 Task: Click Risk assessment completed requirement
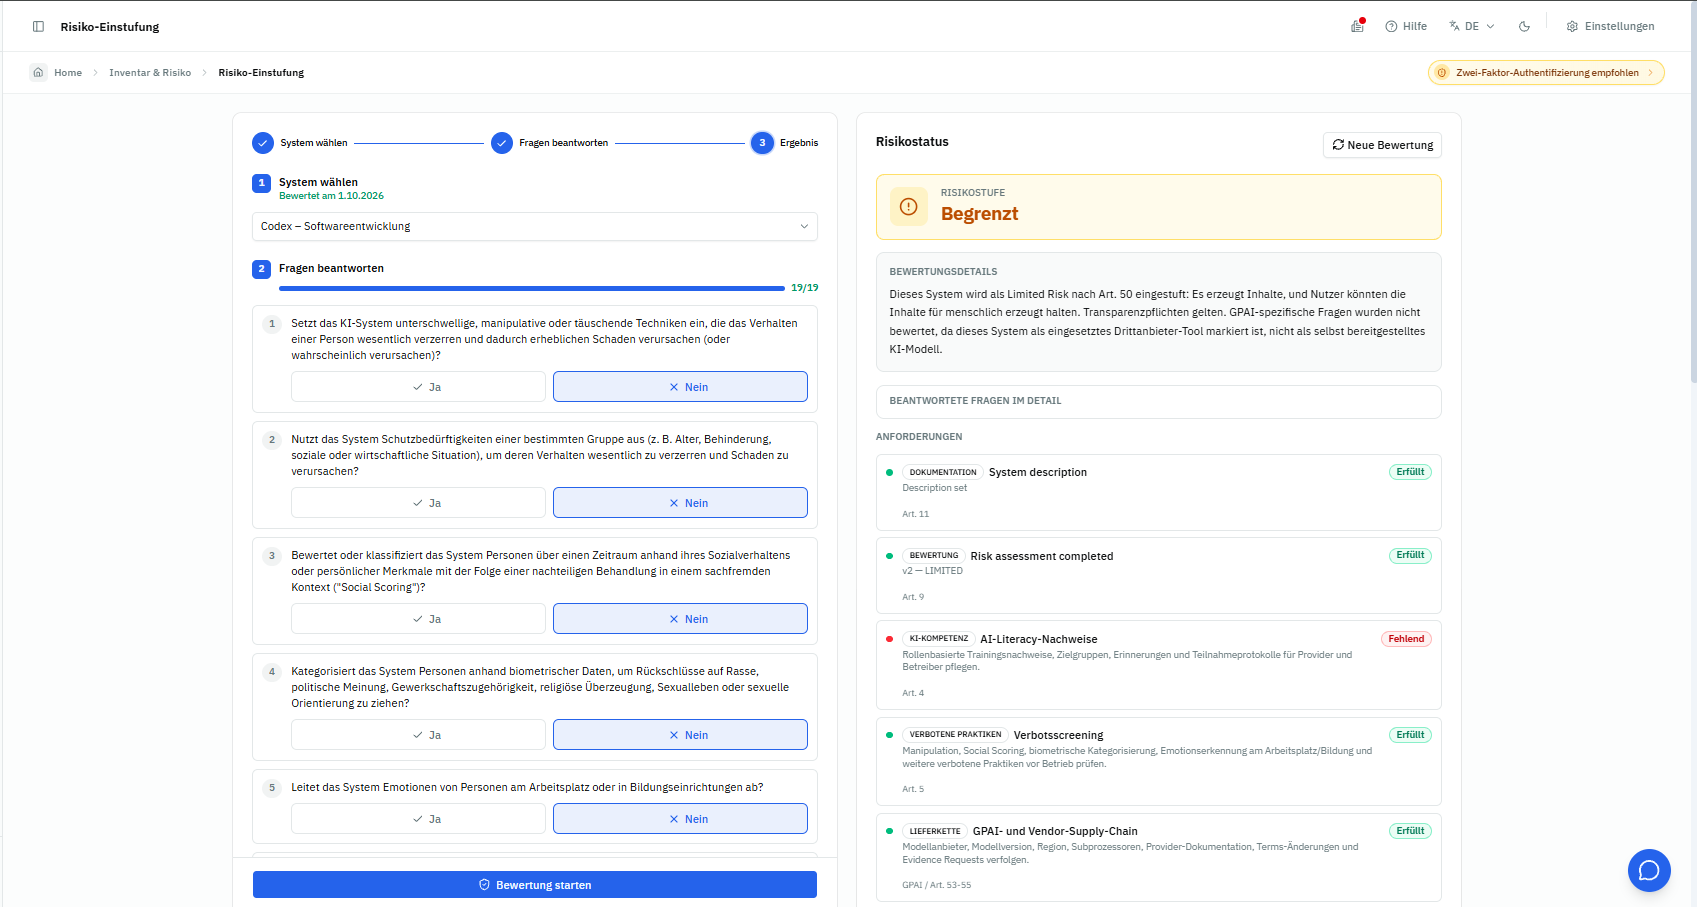(x=1158, y=575)
